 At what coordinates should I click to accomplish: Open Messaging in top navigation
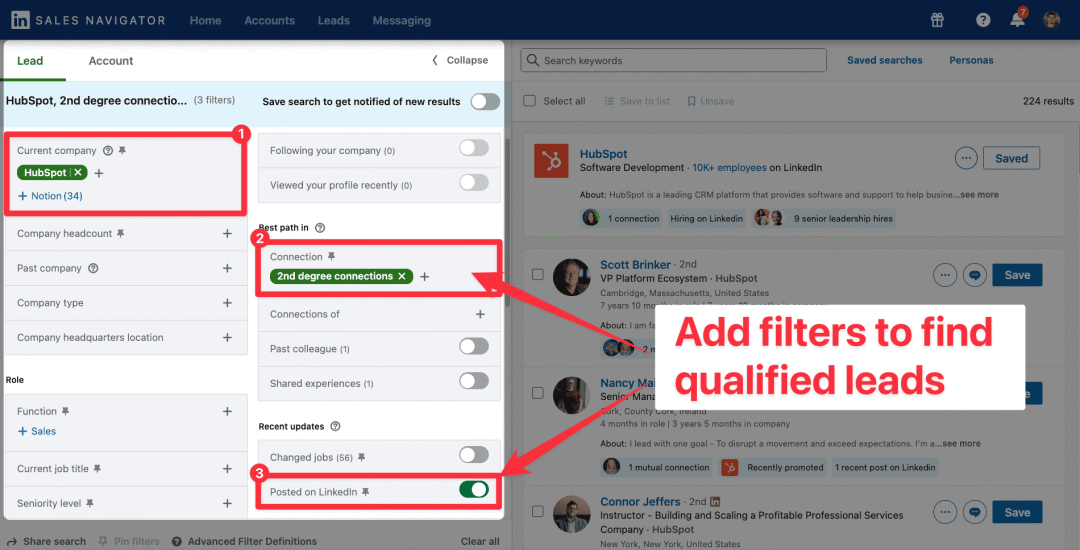click(402, 21)
